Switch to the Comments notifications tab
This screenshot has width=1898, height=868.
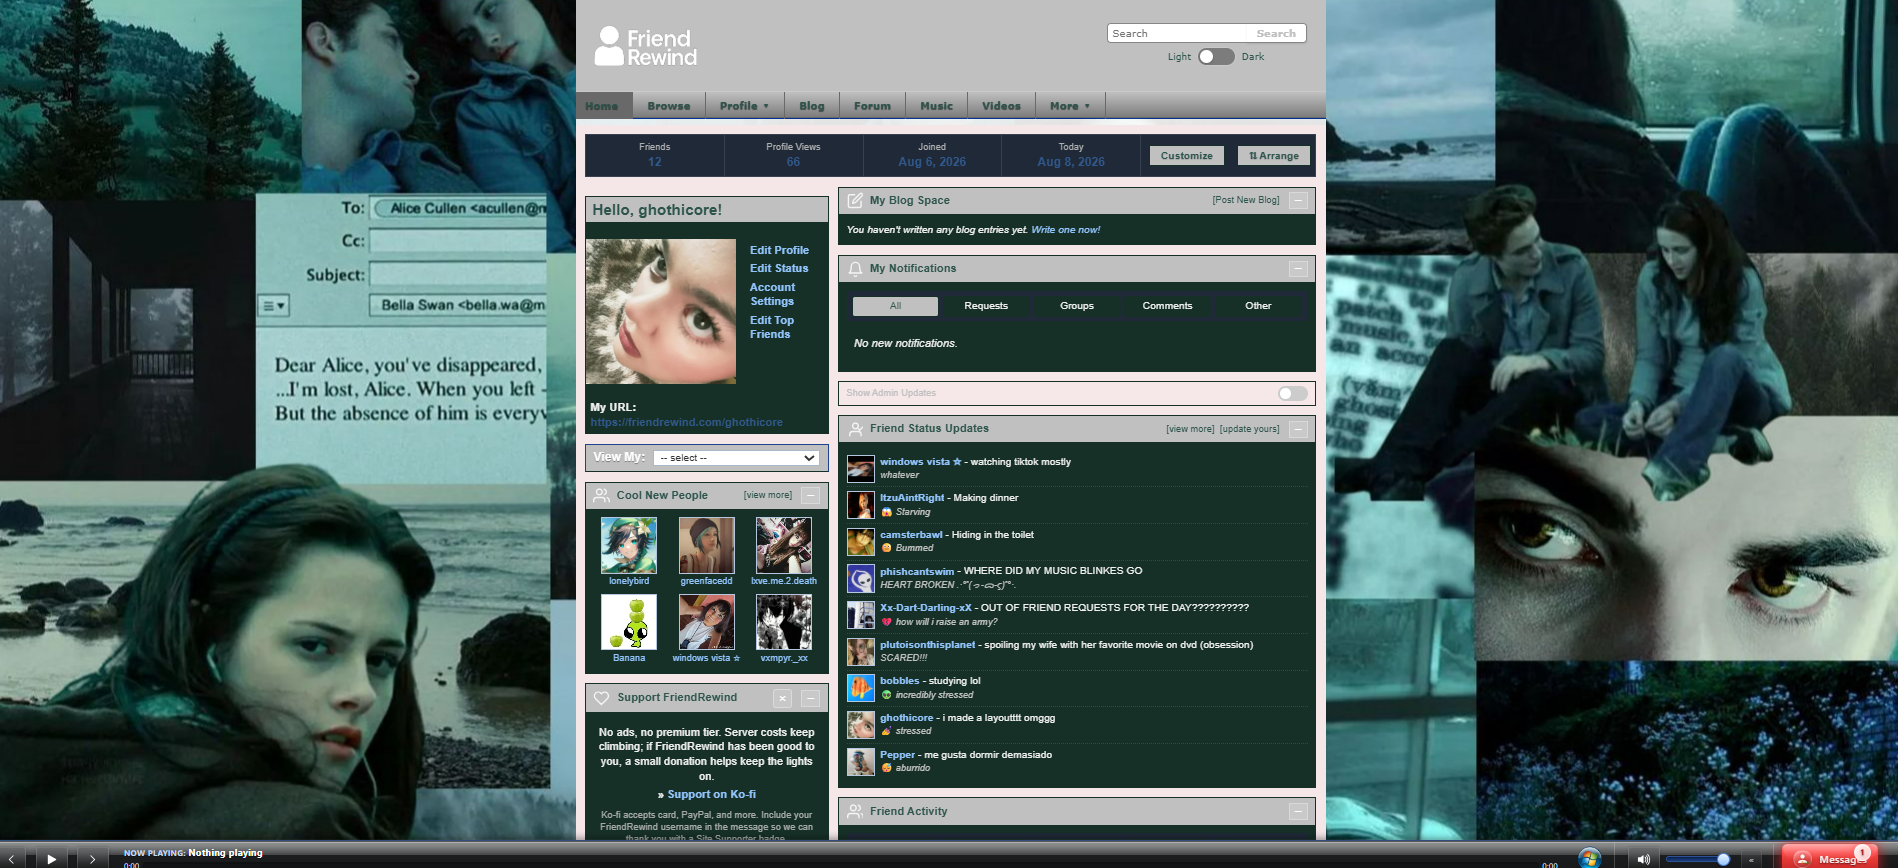point(1167,306)
